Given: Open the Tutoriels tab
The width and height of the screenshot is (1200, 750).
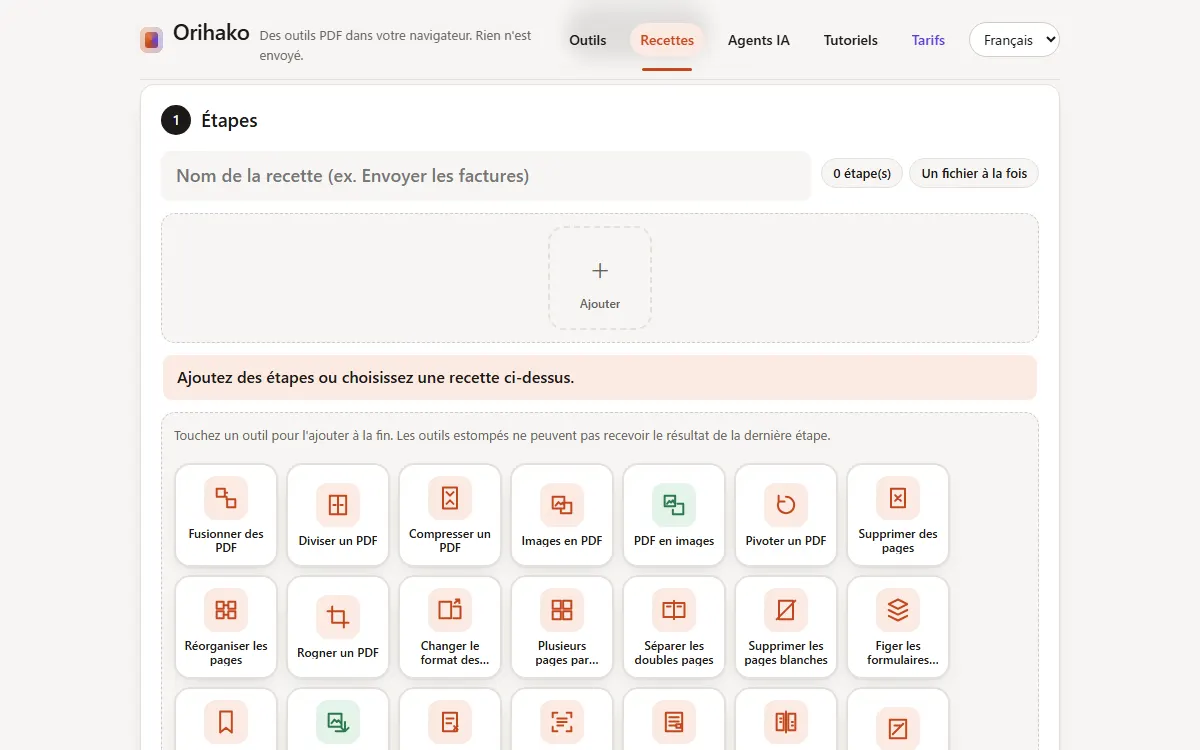Looking at the screenshot, I should pos(851,40).
